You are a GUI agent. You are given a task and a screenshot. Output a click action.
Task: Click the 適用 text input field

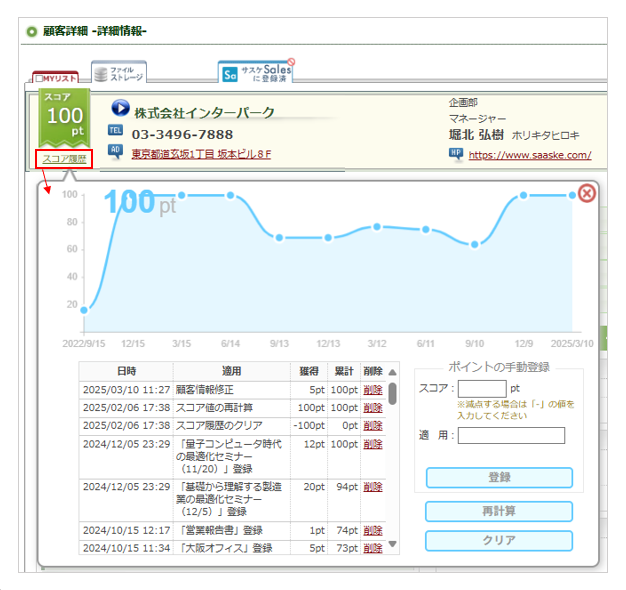click(511, 435)
